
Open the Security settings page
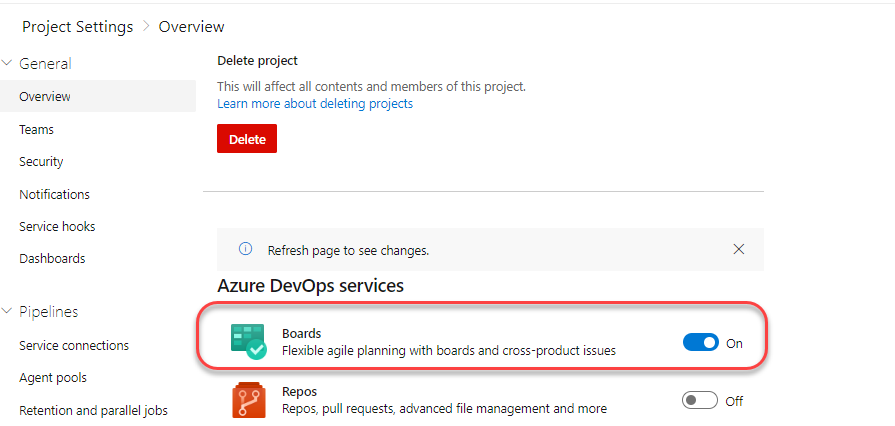41,162
